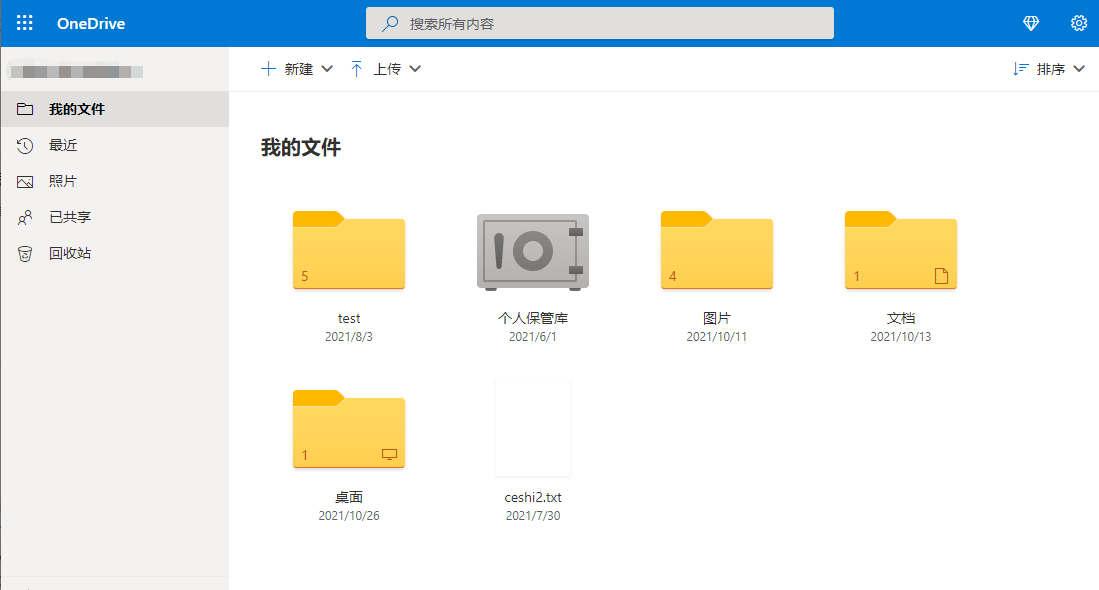This screenshot has height=590, width=1099.
Task: Click the plus icon beside 新建
Action: coord(268,69)
